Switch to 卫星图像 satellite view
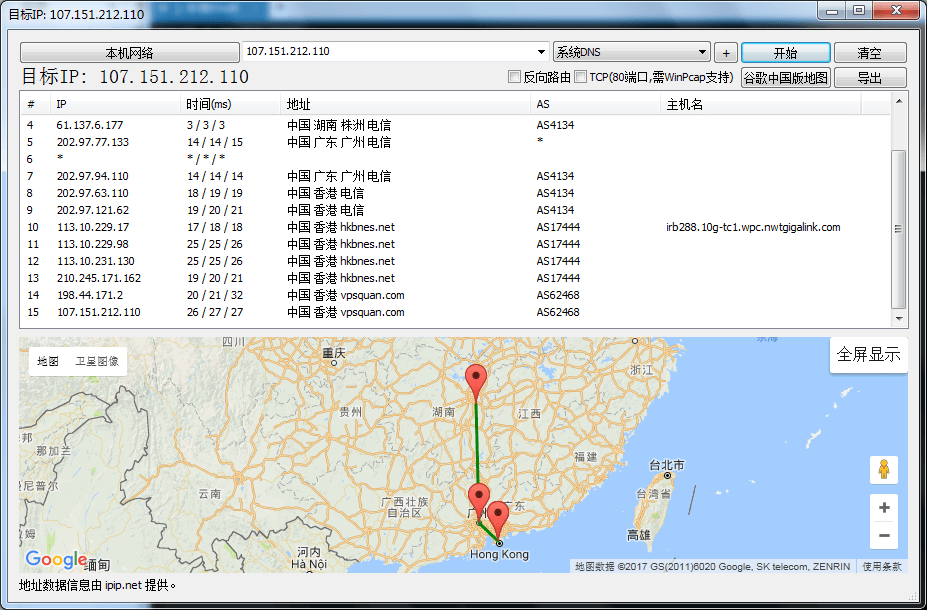The width and height of the screenshot is (927, 610). [x=95, y=360]
